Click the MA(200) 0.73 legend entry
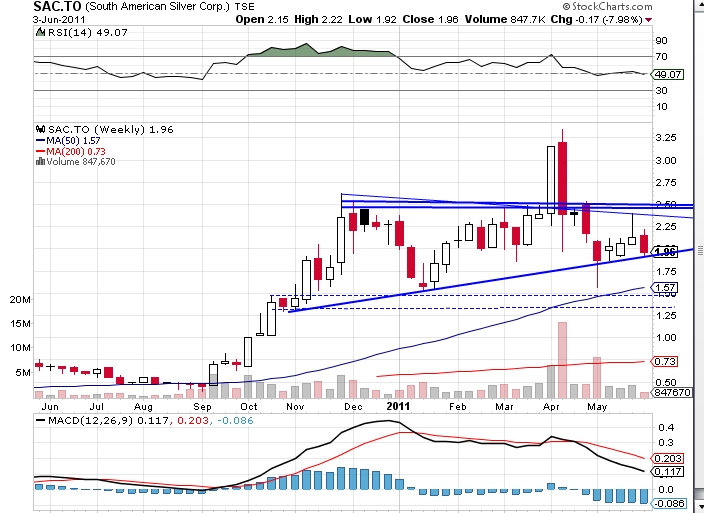This screenshot has height=513, width=704. (76, 151)
